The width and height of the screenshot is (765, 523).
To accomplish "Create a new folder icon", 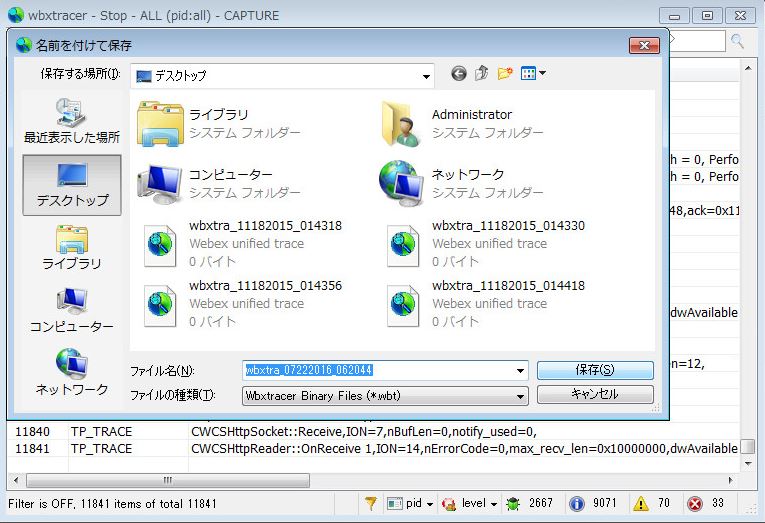I will pyautogui.click(x=505, y=73).
